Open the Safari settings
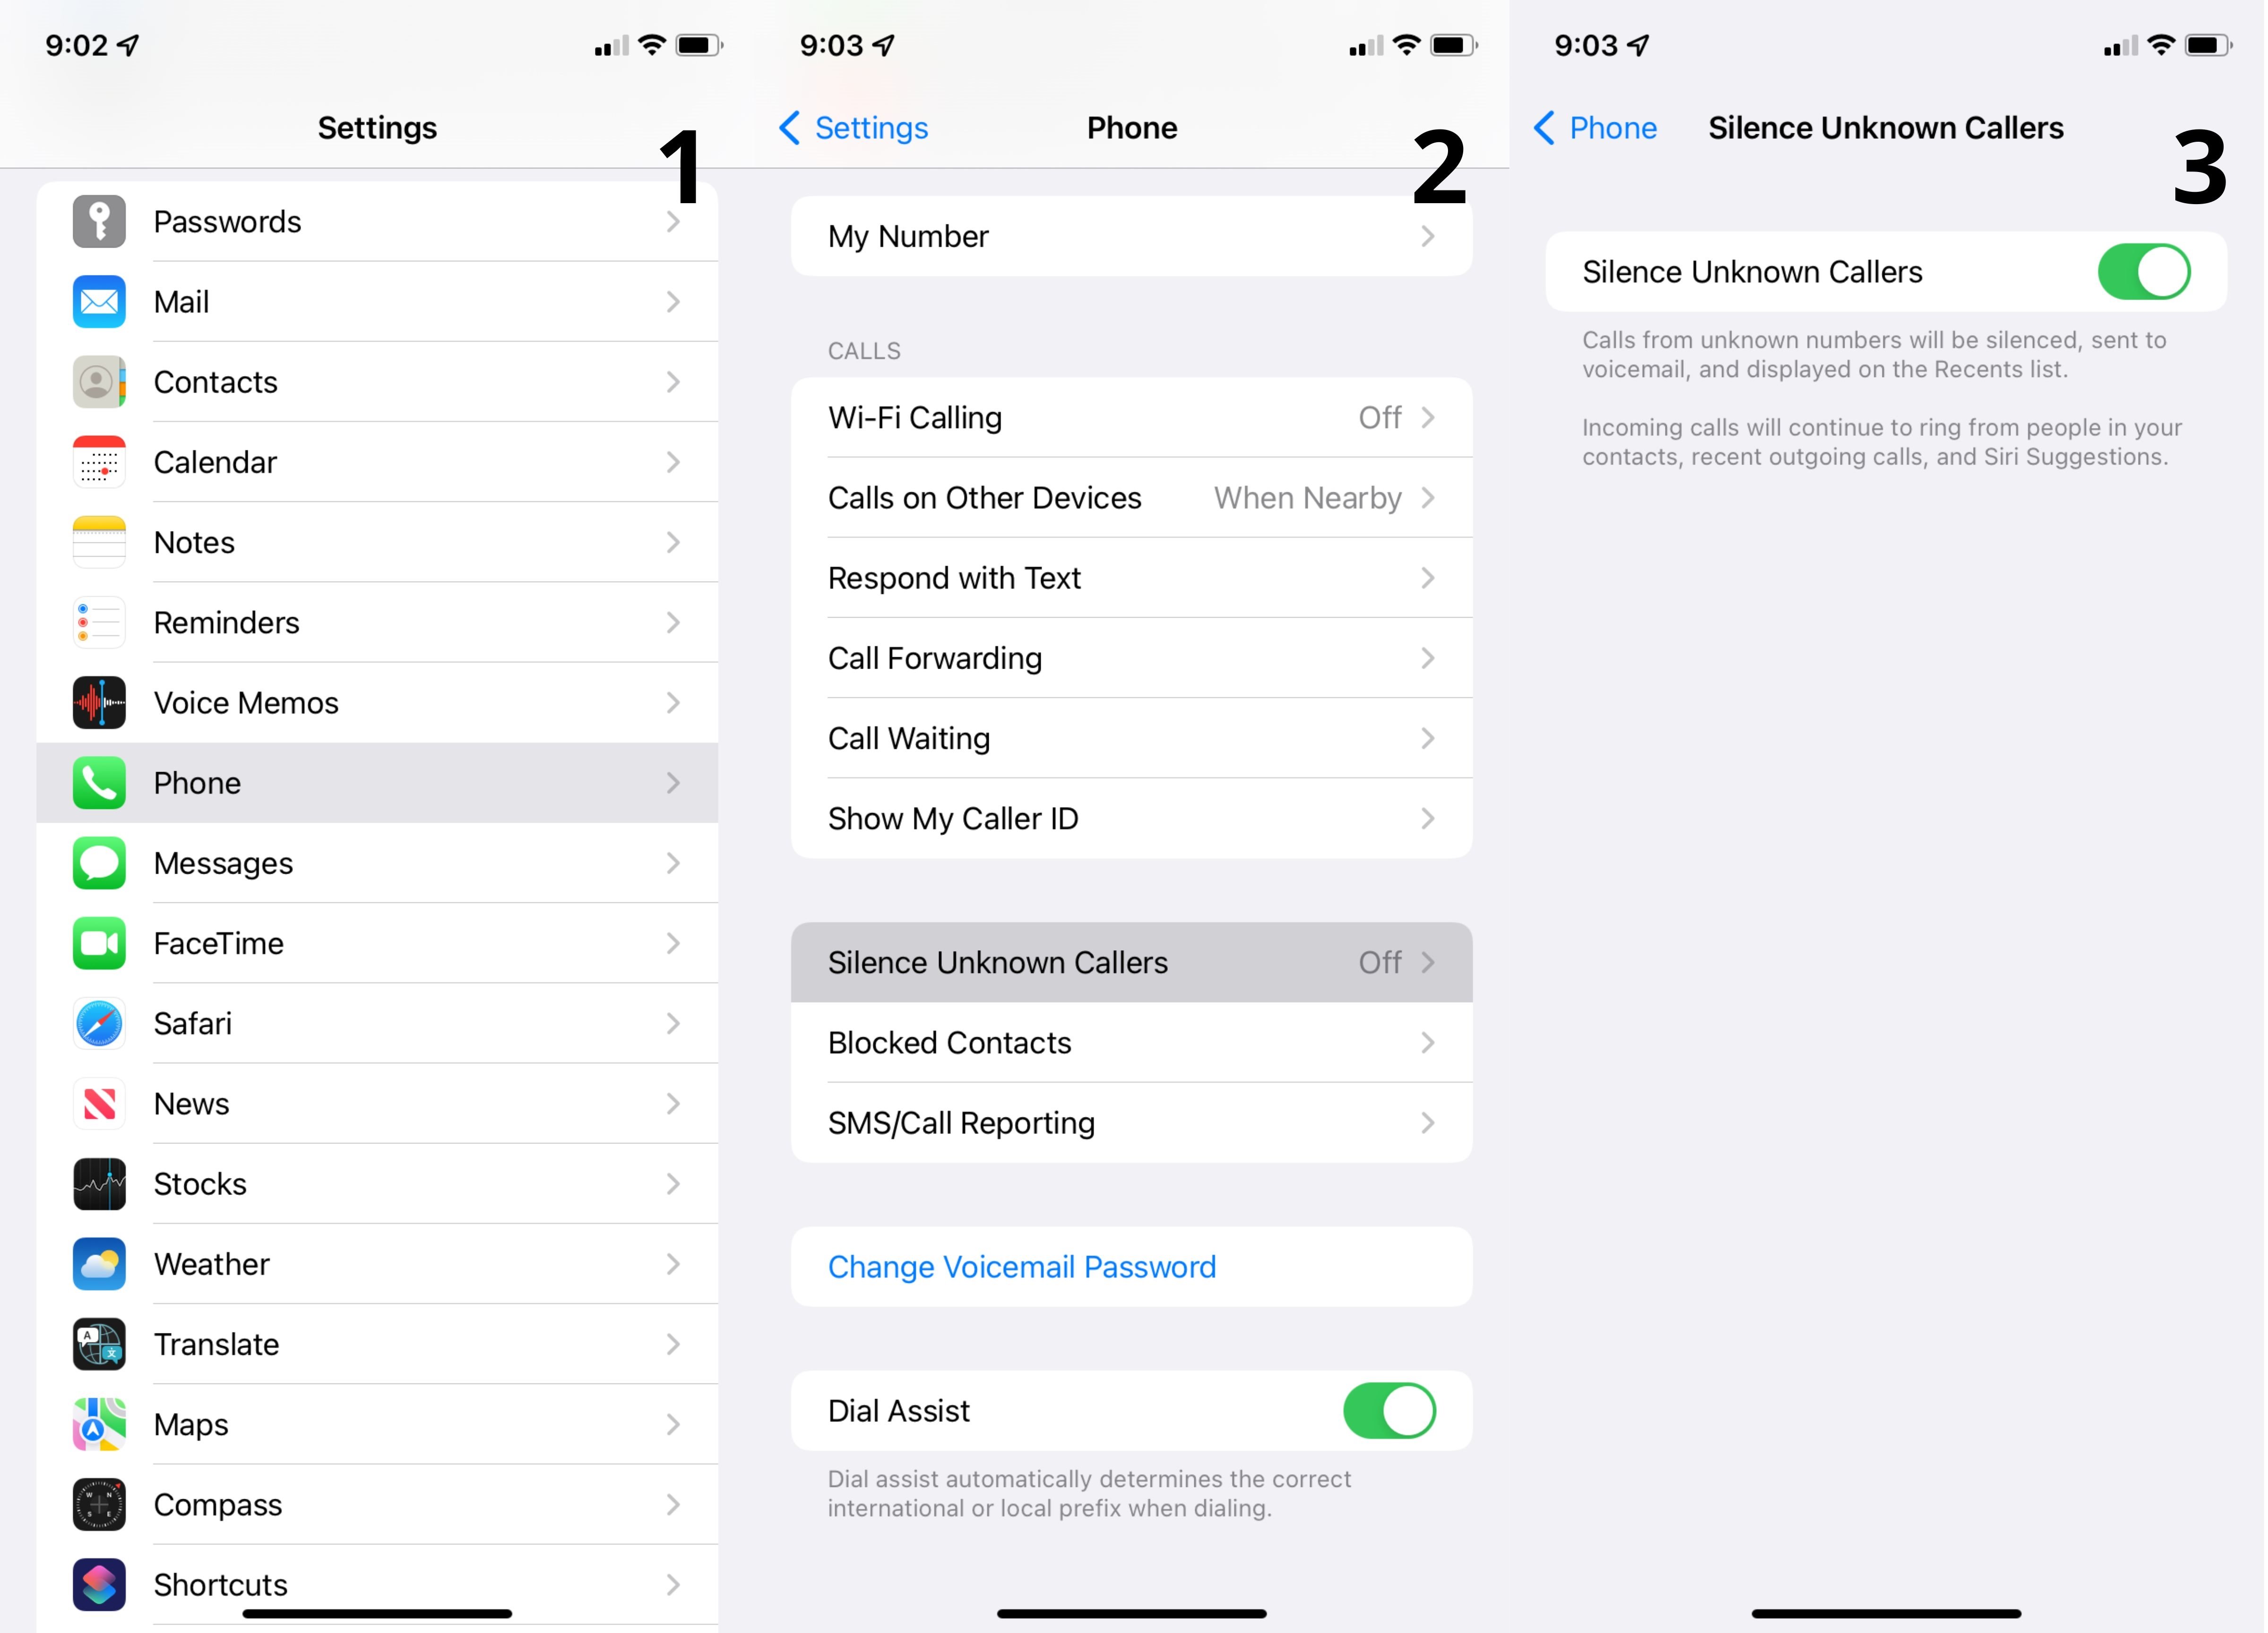Viewport: 2268px width, 1633px height. (x=377, y=1023)
